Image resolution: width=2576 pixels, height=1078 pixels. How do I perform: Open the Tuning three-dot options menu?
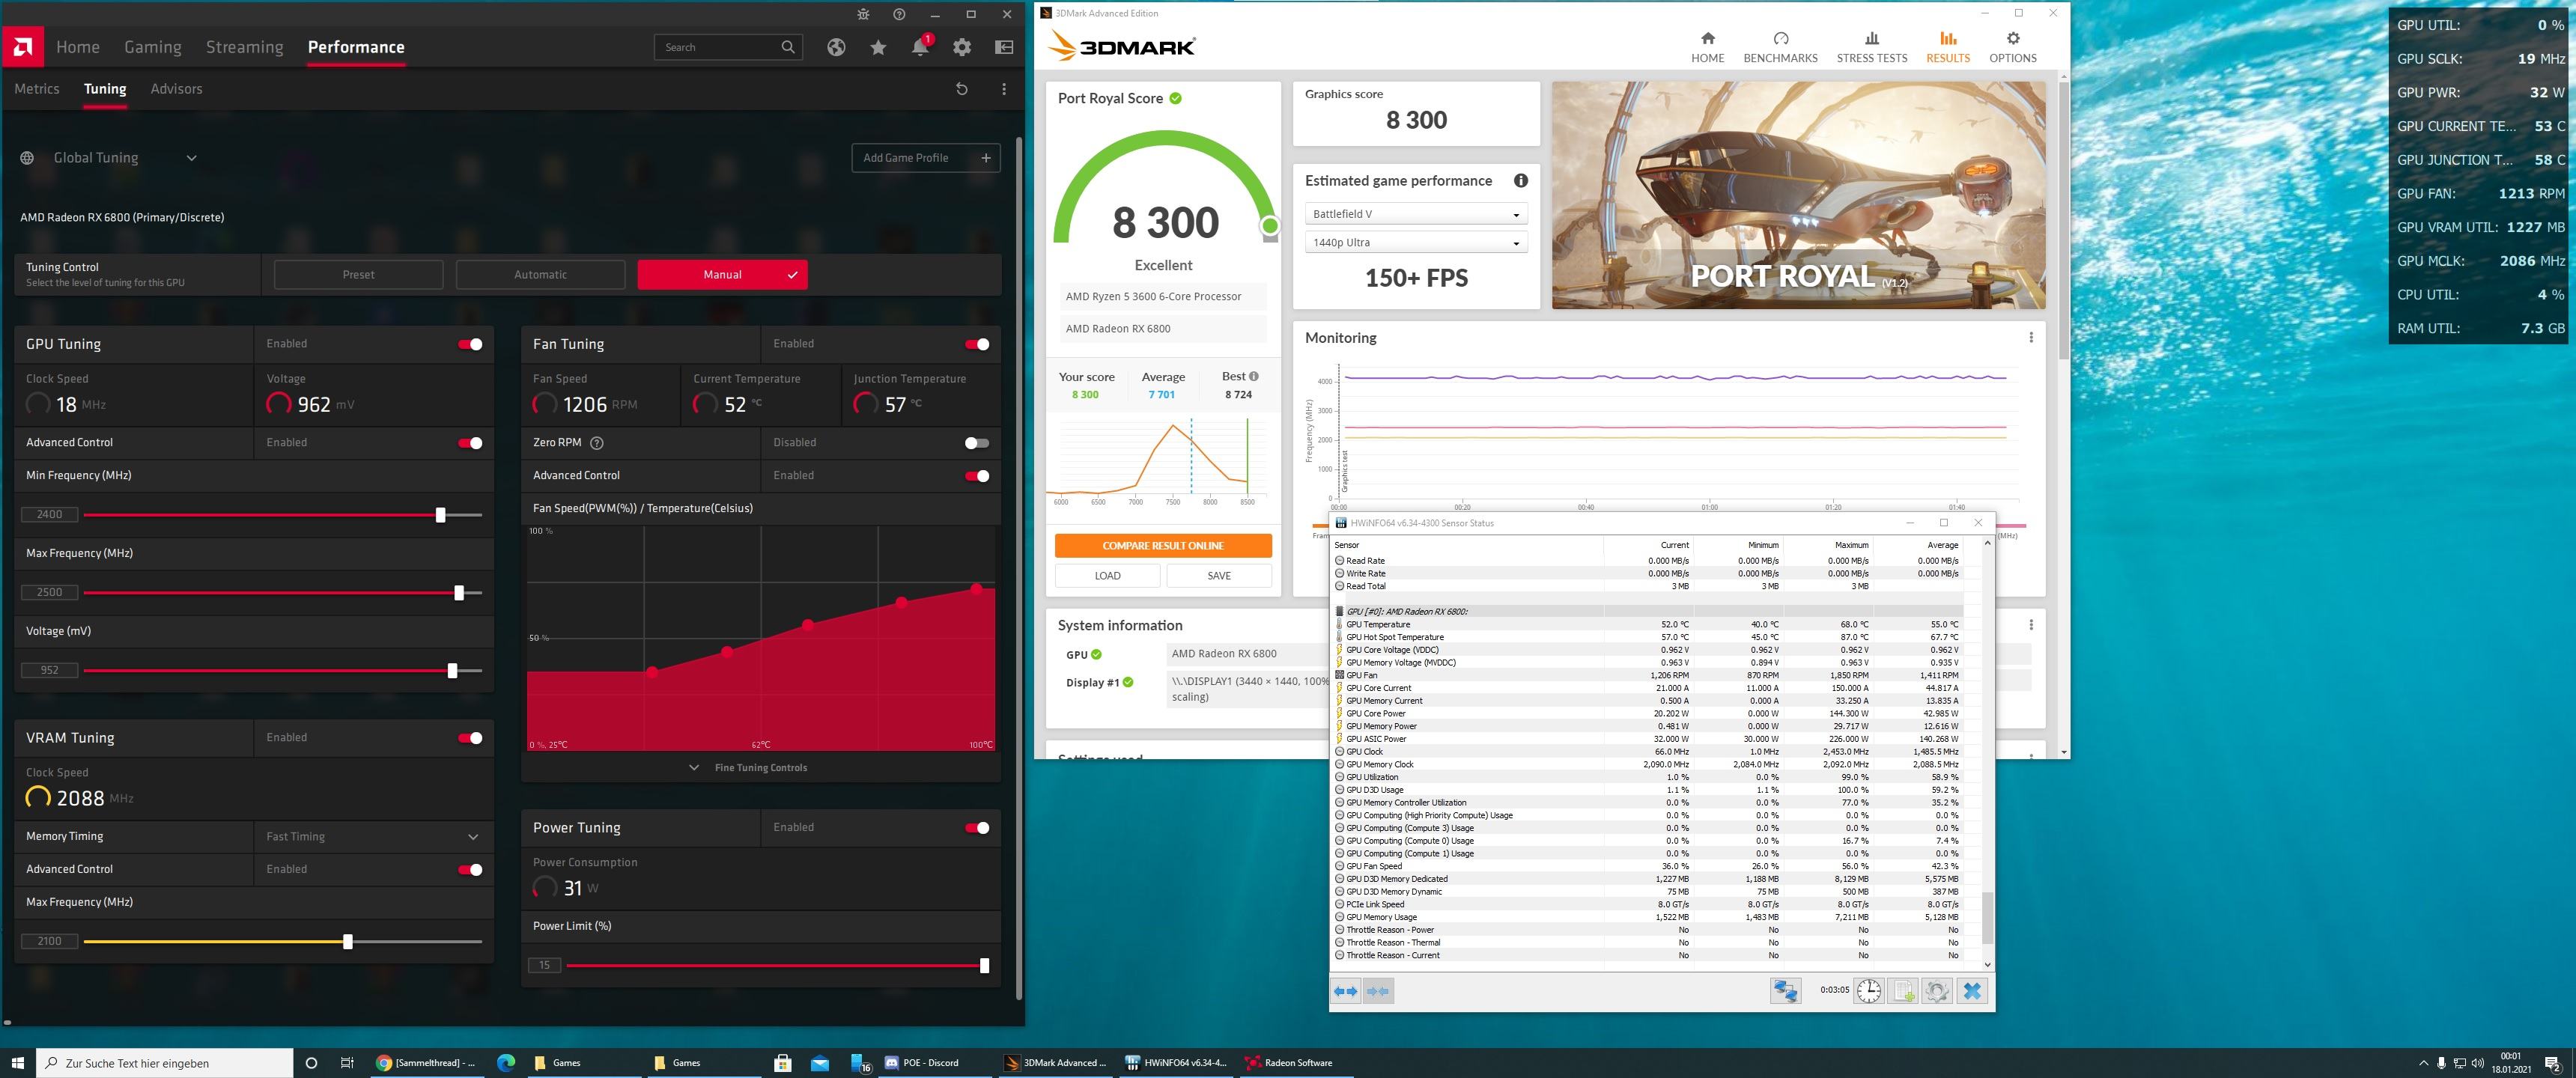(x=1004, y=89)
